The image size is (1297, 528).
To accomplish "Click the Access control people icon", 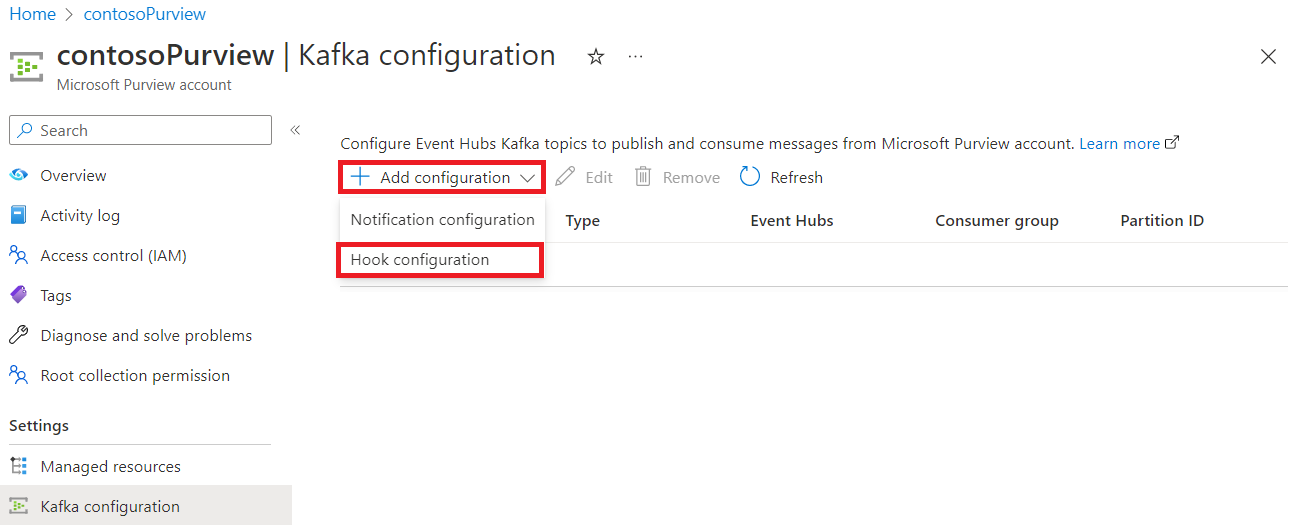I will (19, 256).
